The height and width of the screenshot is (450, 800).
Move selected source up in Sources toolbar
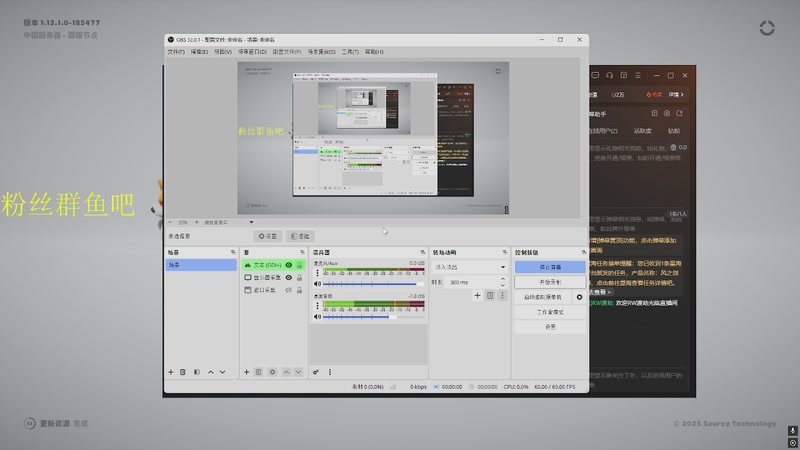[x=286, y=372]
